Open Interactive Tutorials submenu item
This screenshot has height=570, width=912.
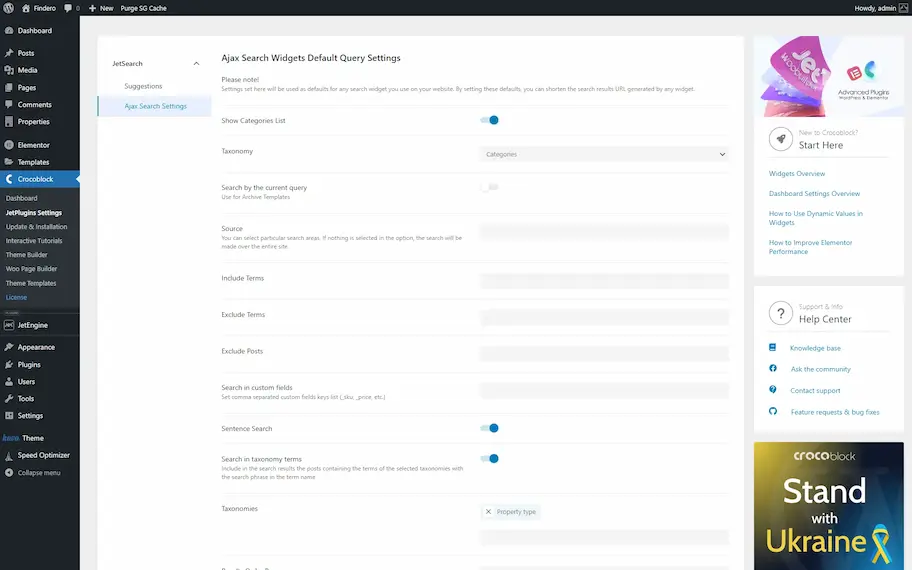click(34, 241)
